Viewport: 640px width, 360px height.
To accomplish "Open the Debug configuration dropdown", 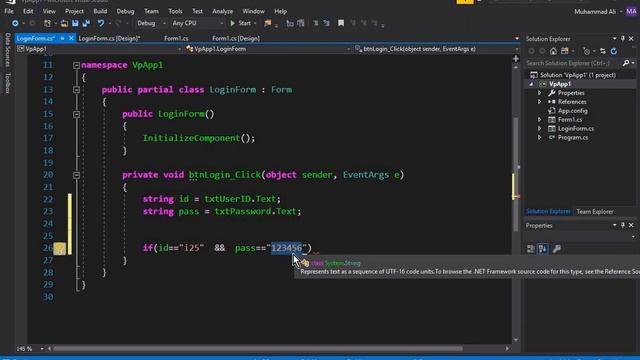I will point(151,23).
